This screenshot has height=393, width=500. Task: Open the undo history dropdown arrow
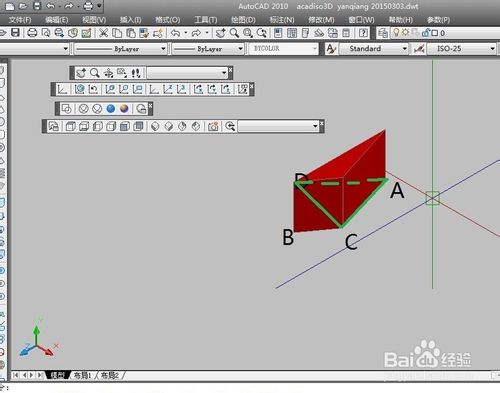pos(186,33)
